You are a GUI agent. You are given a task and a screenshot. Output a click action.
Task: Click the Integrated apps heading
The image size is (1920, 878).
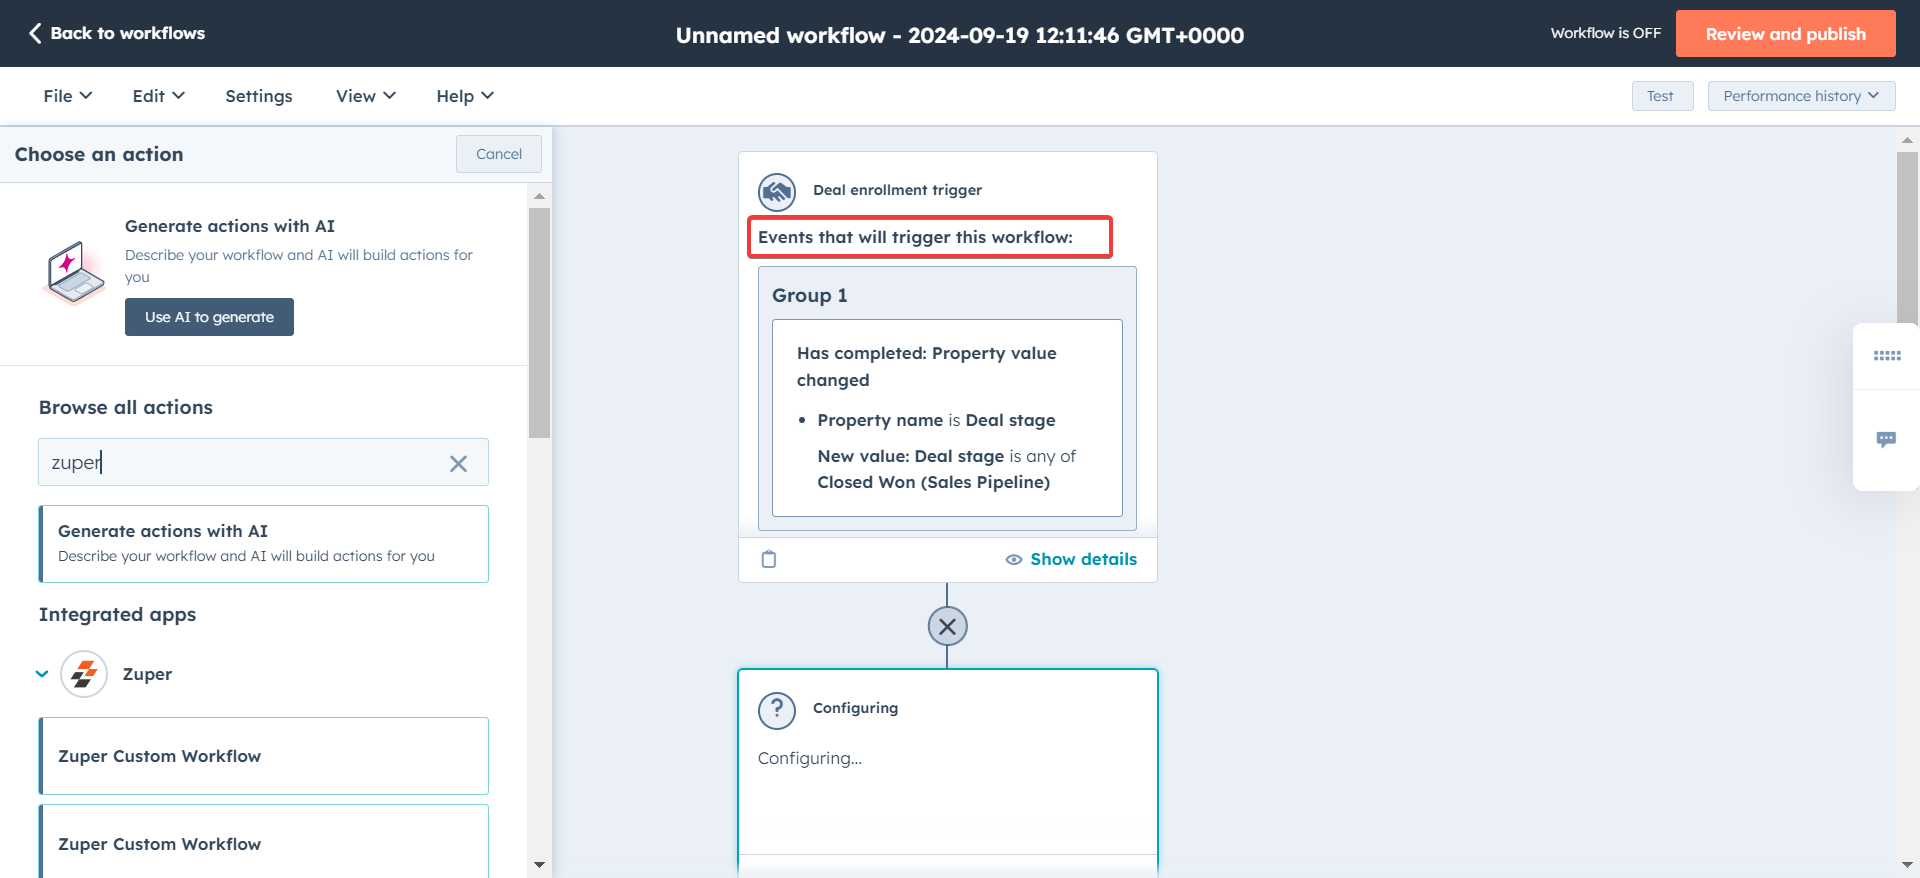pyautogui.click(x=118, y=614)
